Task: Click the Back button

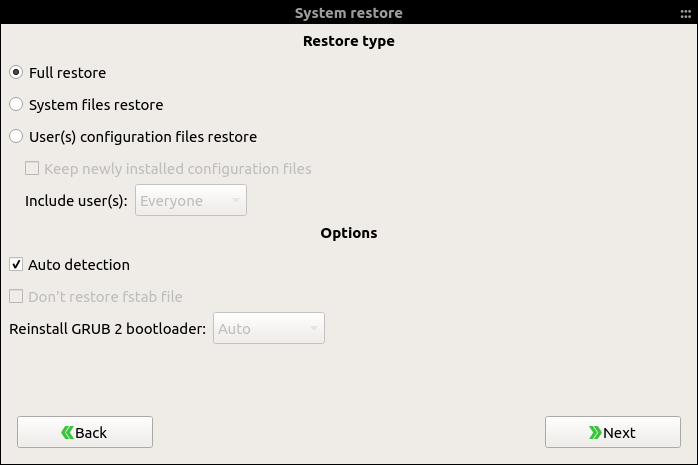Action: coord(85,432)
